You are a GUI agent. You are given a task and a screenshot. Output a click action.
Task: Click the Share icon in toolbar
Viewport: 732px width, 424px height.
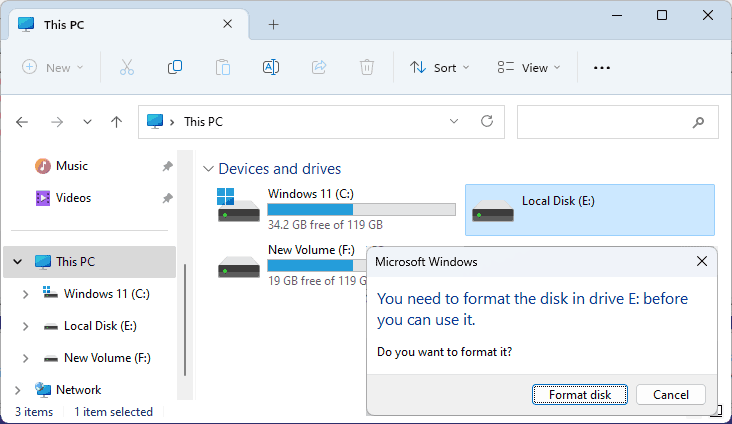pos(319,67)
